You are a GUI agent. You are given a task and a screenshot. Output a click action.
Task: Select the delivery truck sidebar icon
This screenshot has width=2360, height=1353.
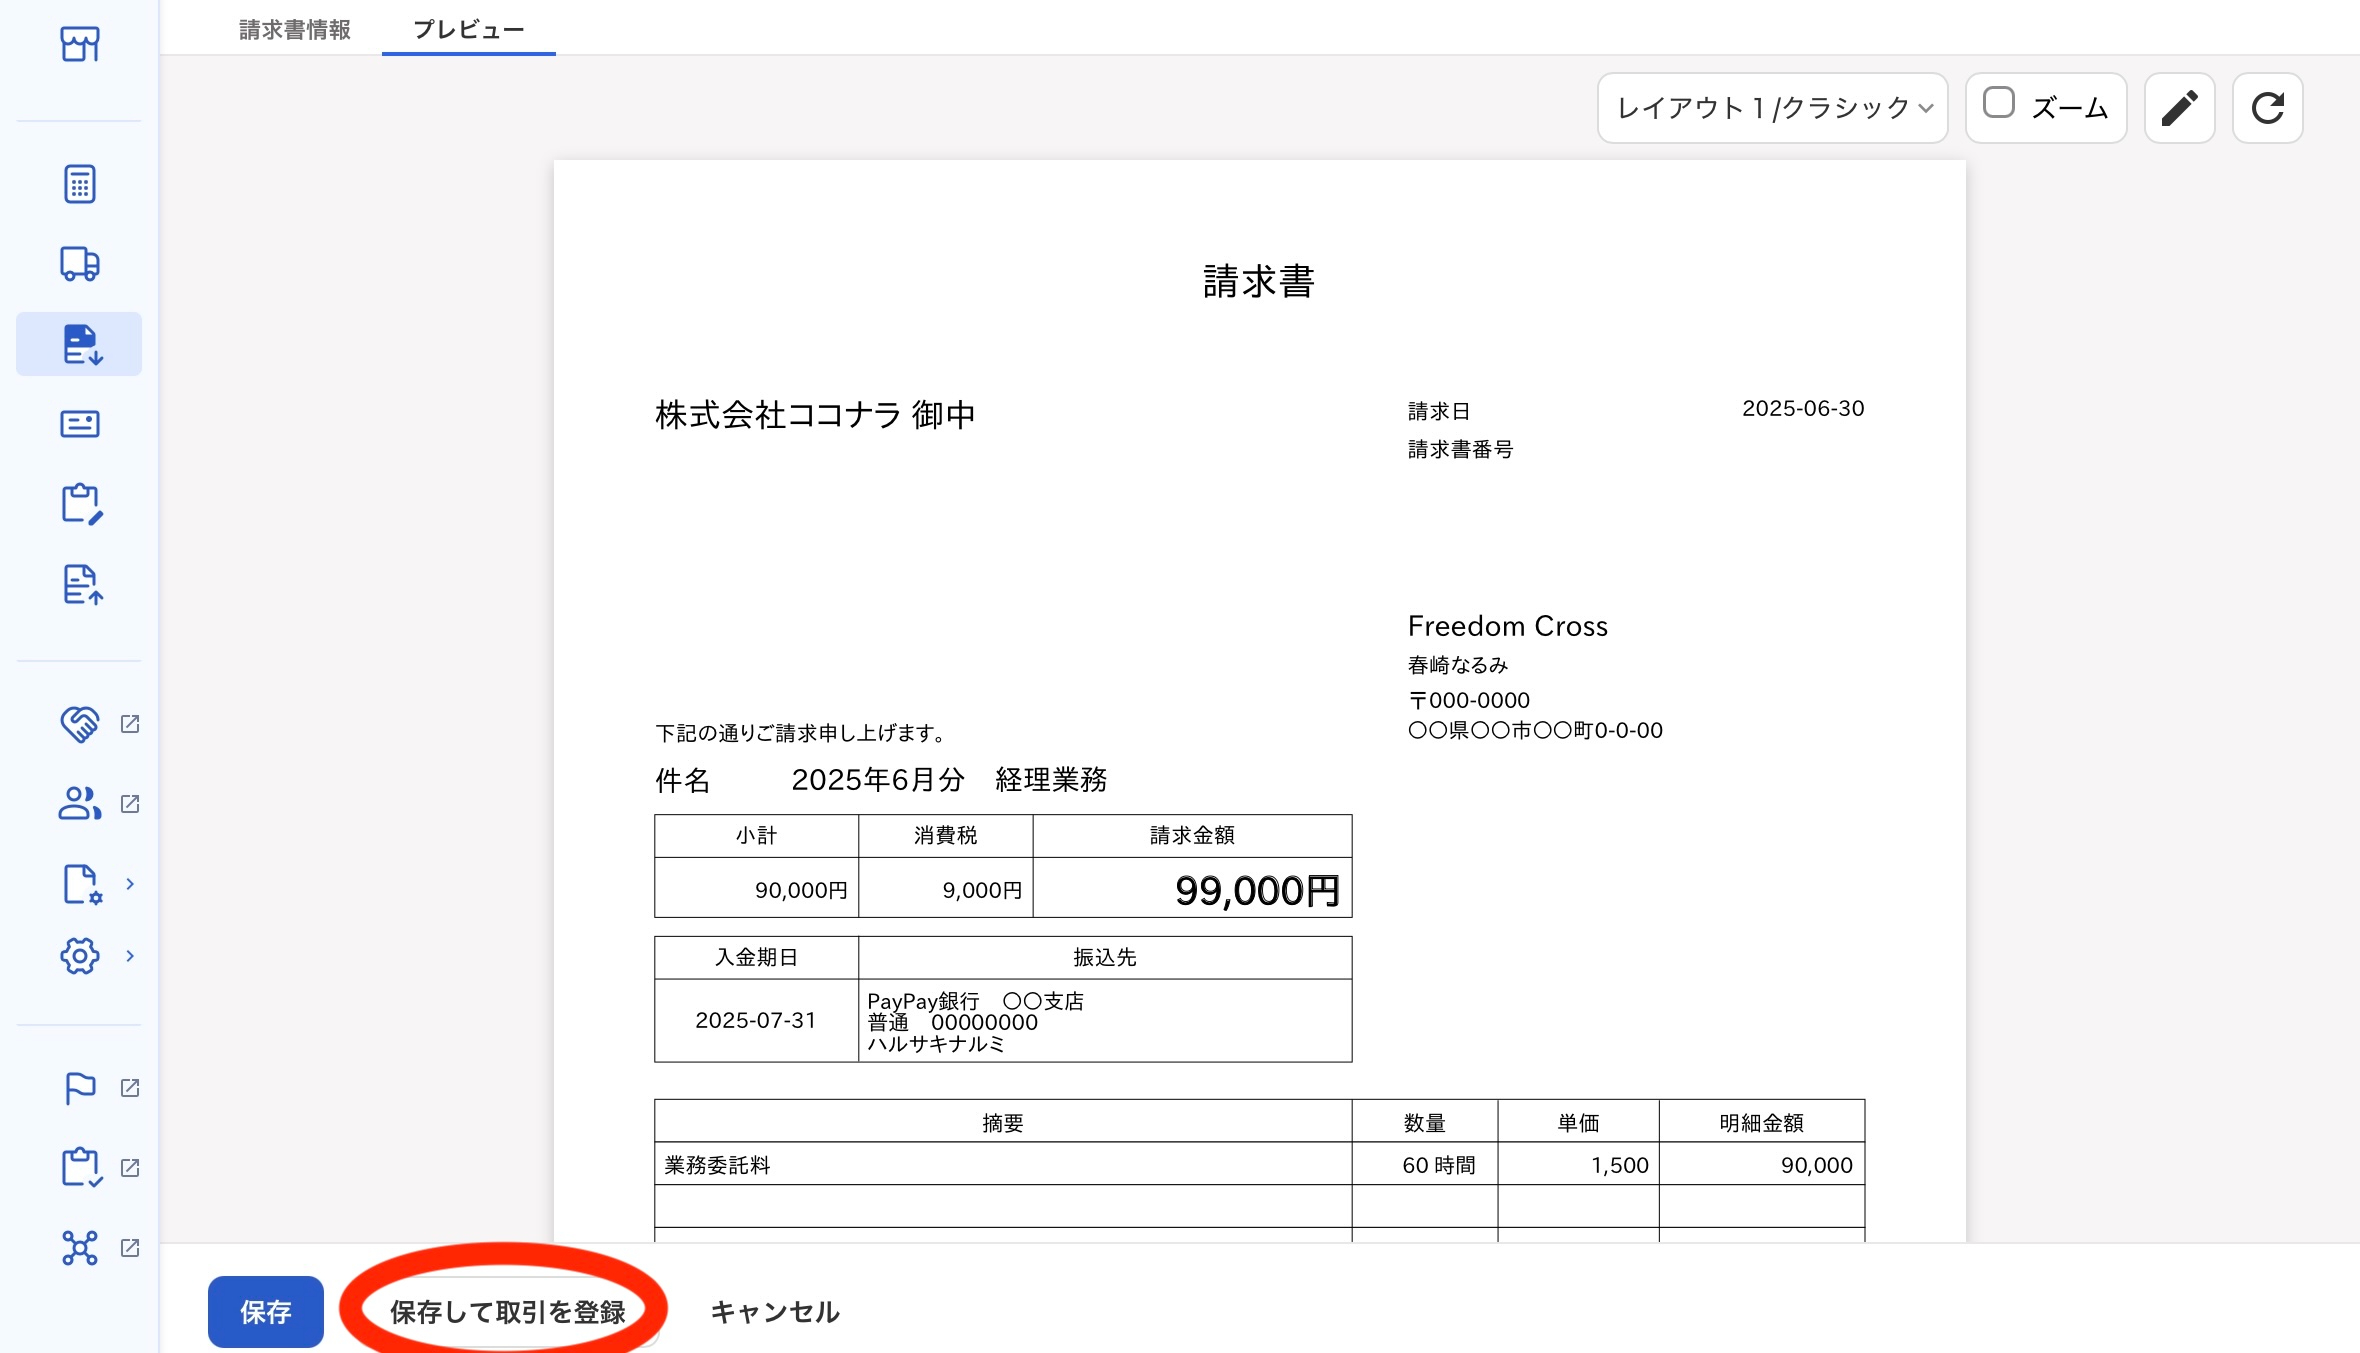click(x=79, y=264)
